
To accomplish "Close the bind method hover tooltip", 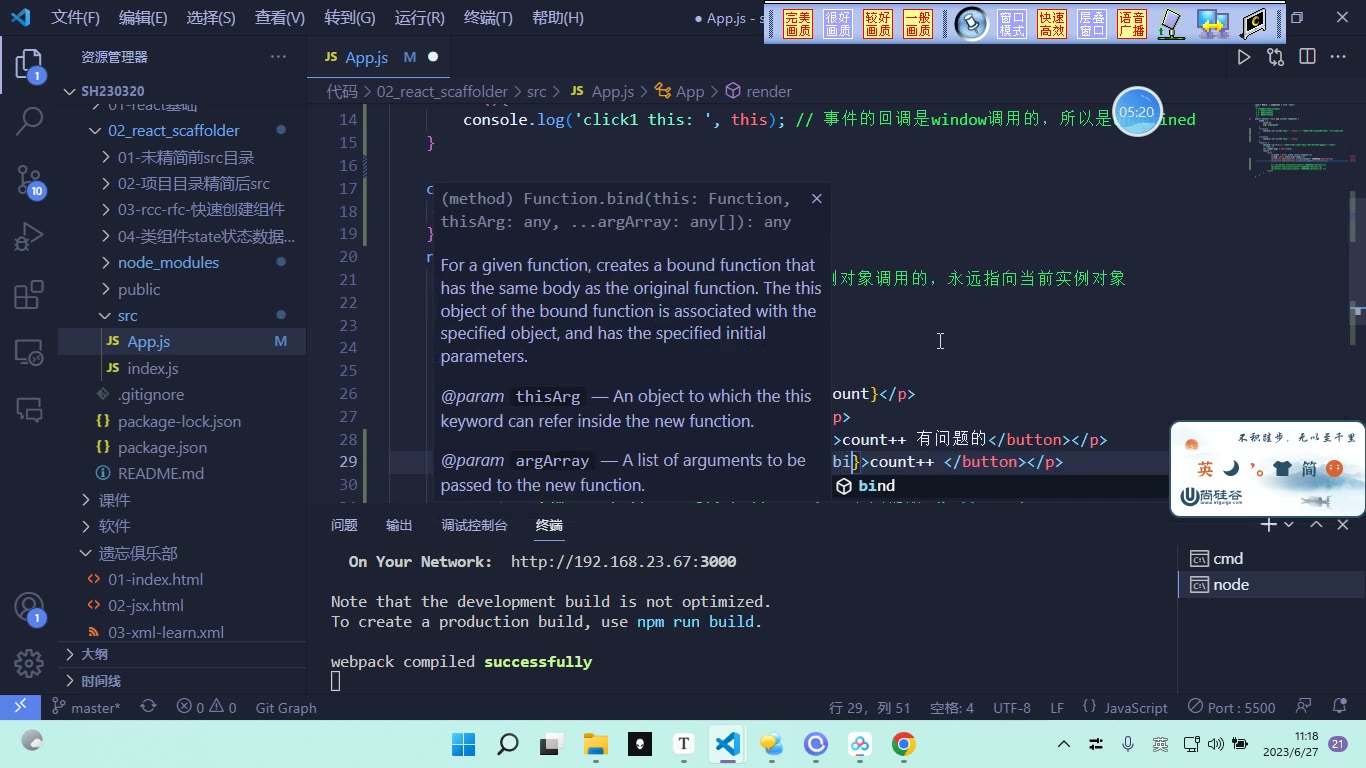I will point(816,199).
